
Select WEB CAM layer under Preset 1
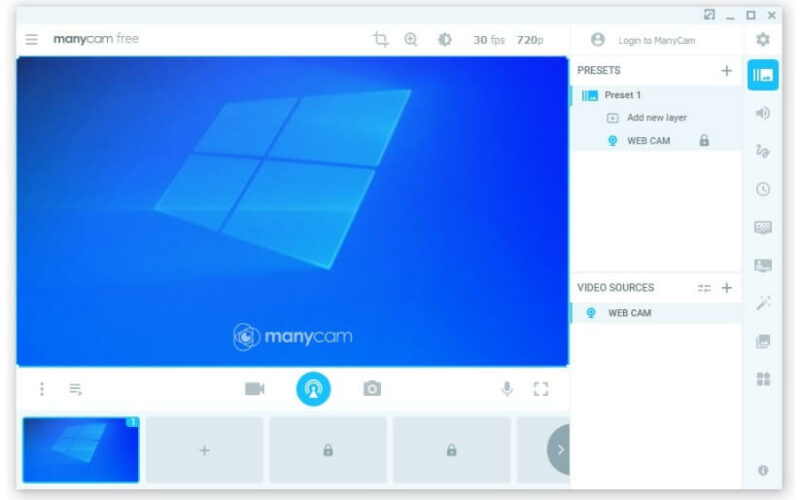648,141
